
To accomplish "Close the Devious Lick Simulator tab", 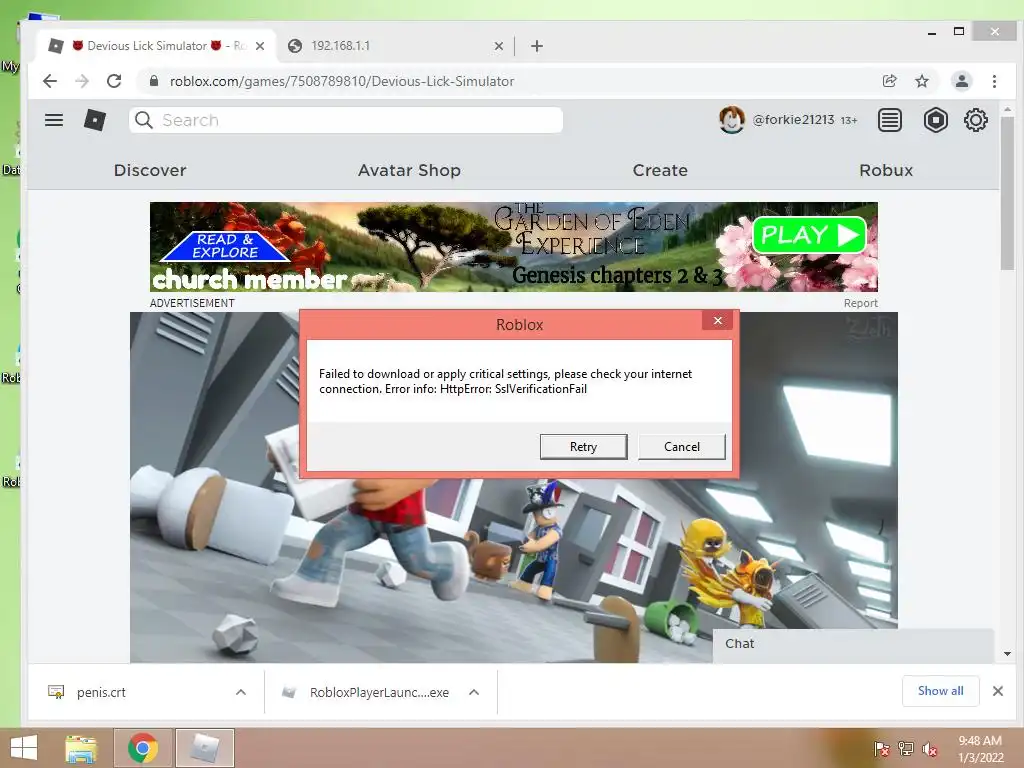I will pyautogui.click(x=260, y=46).
